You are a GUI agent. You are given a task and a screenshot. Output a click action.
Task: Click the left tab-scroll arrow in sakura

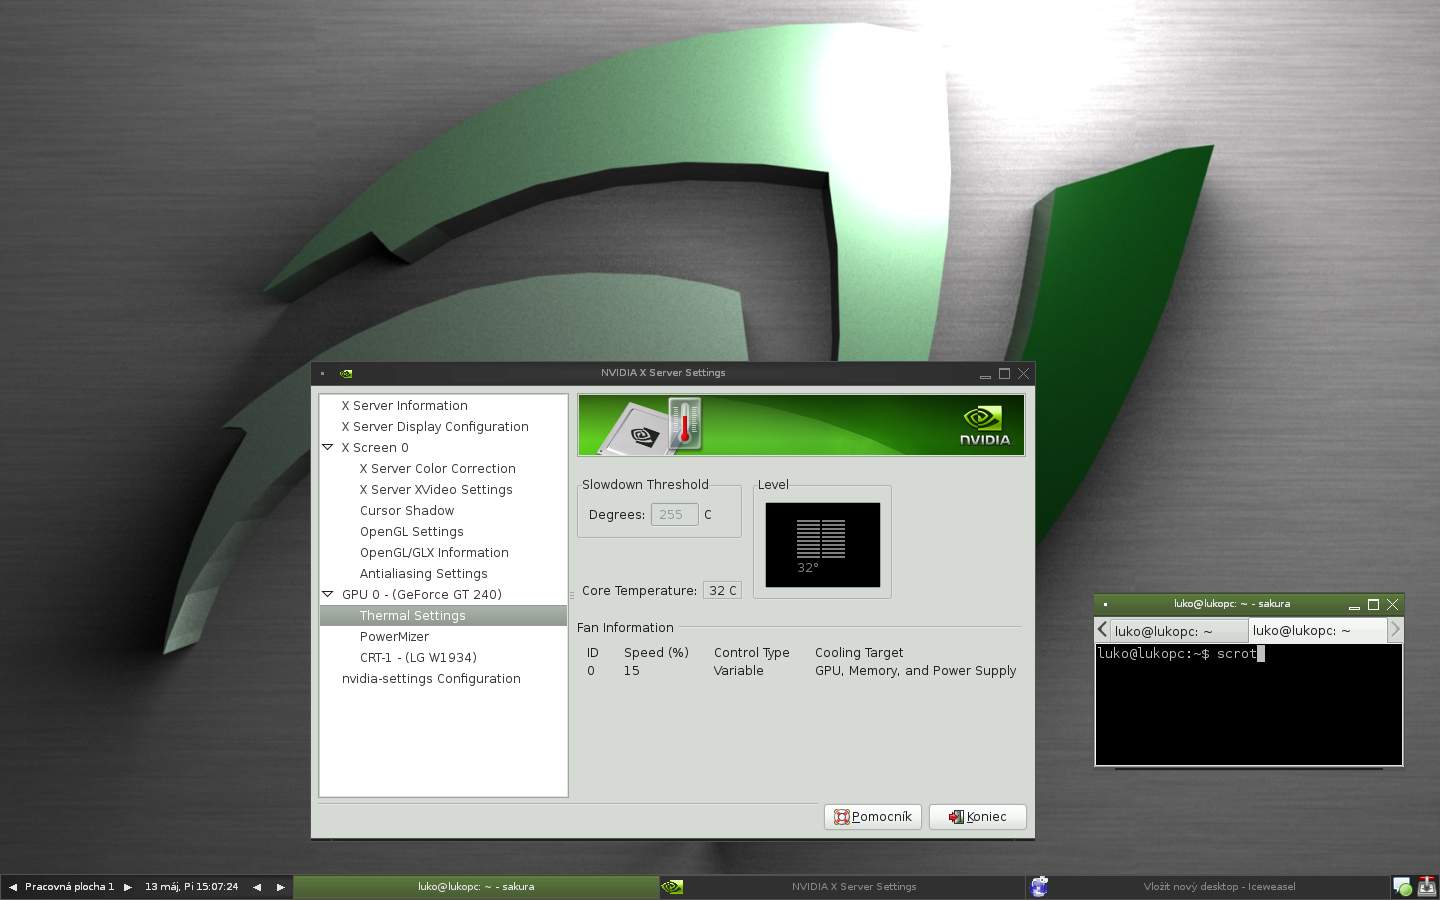point(1102,630)
